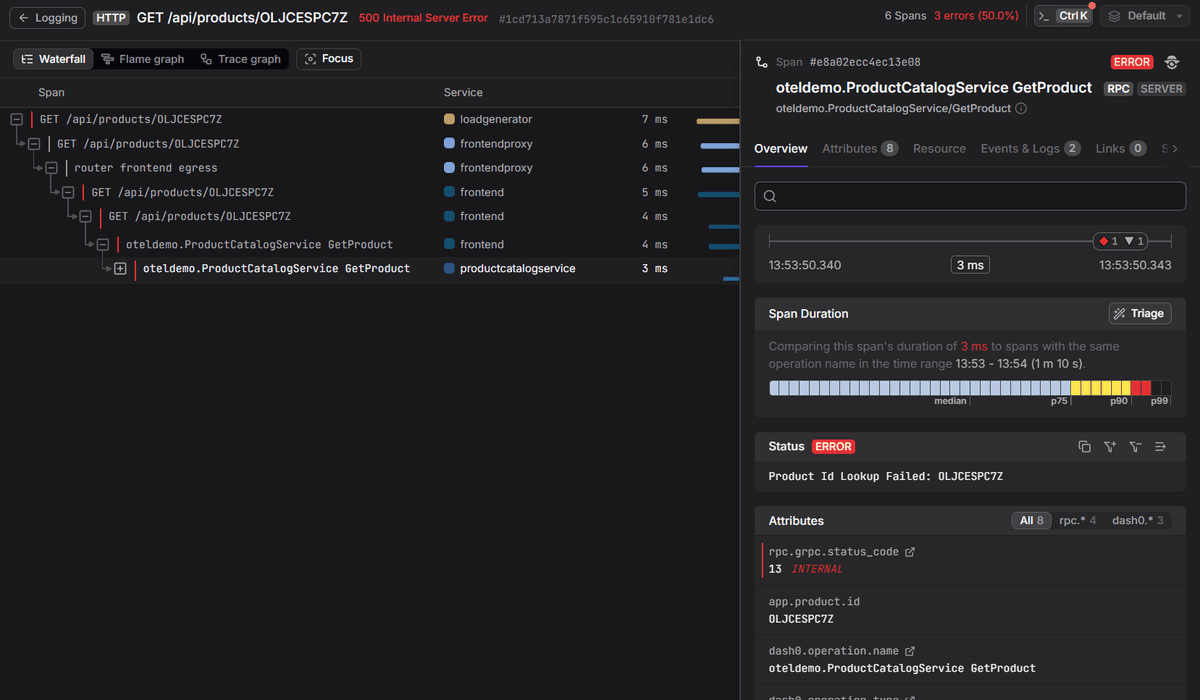Open external link for dash0.operation.name
Screen dimensions: 1200x700
coord(909,651)
